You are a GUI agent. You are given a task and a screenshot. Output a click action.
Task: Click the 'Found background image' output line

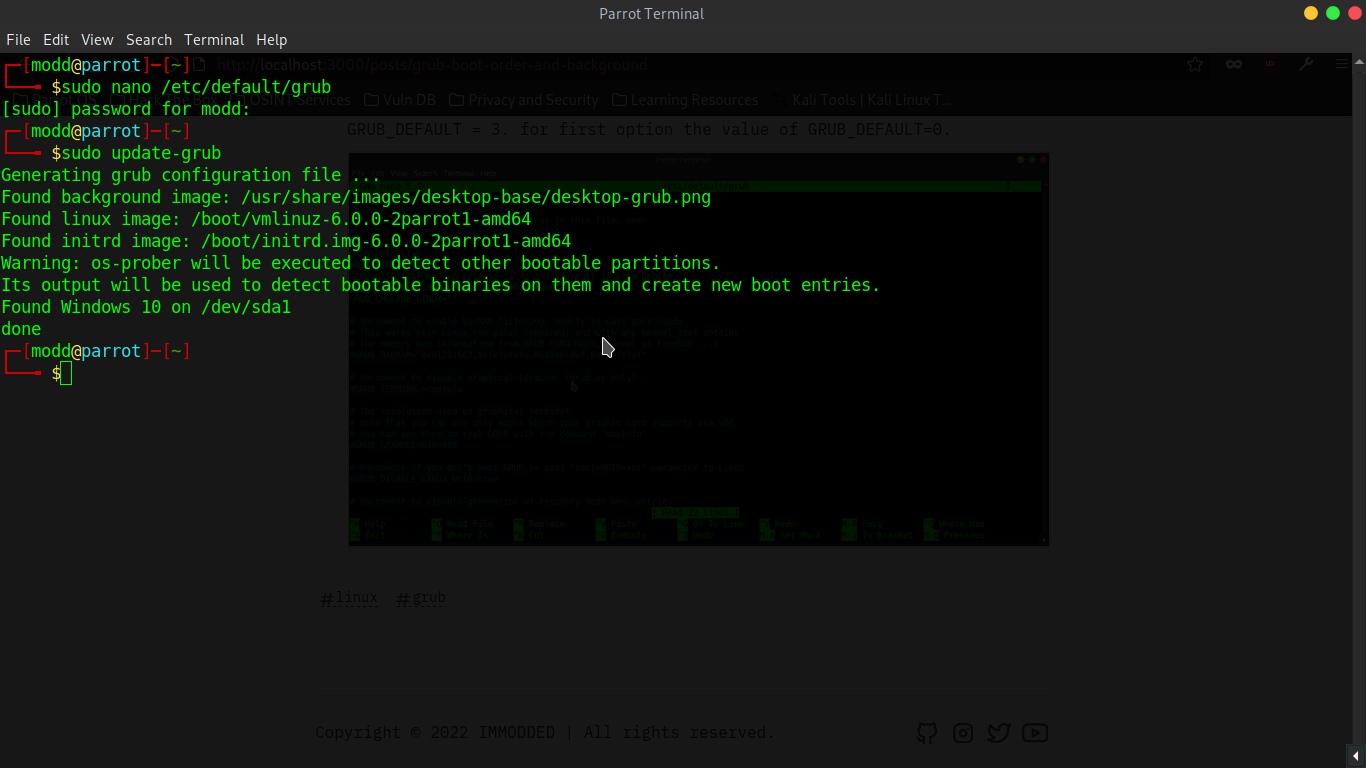tap(356, 197)
